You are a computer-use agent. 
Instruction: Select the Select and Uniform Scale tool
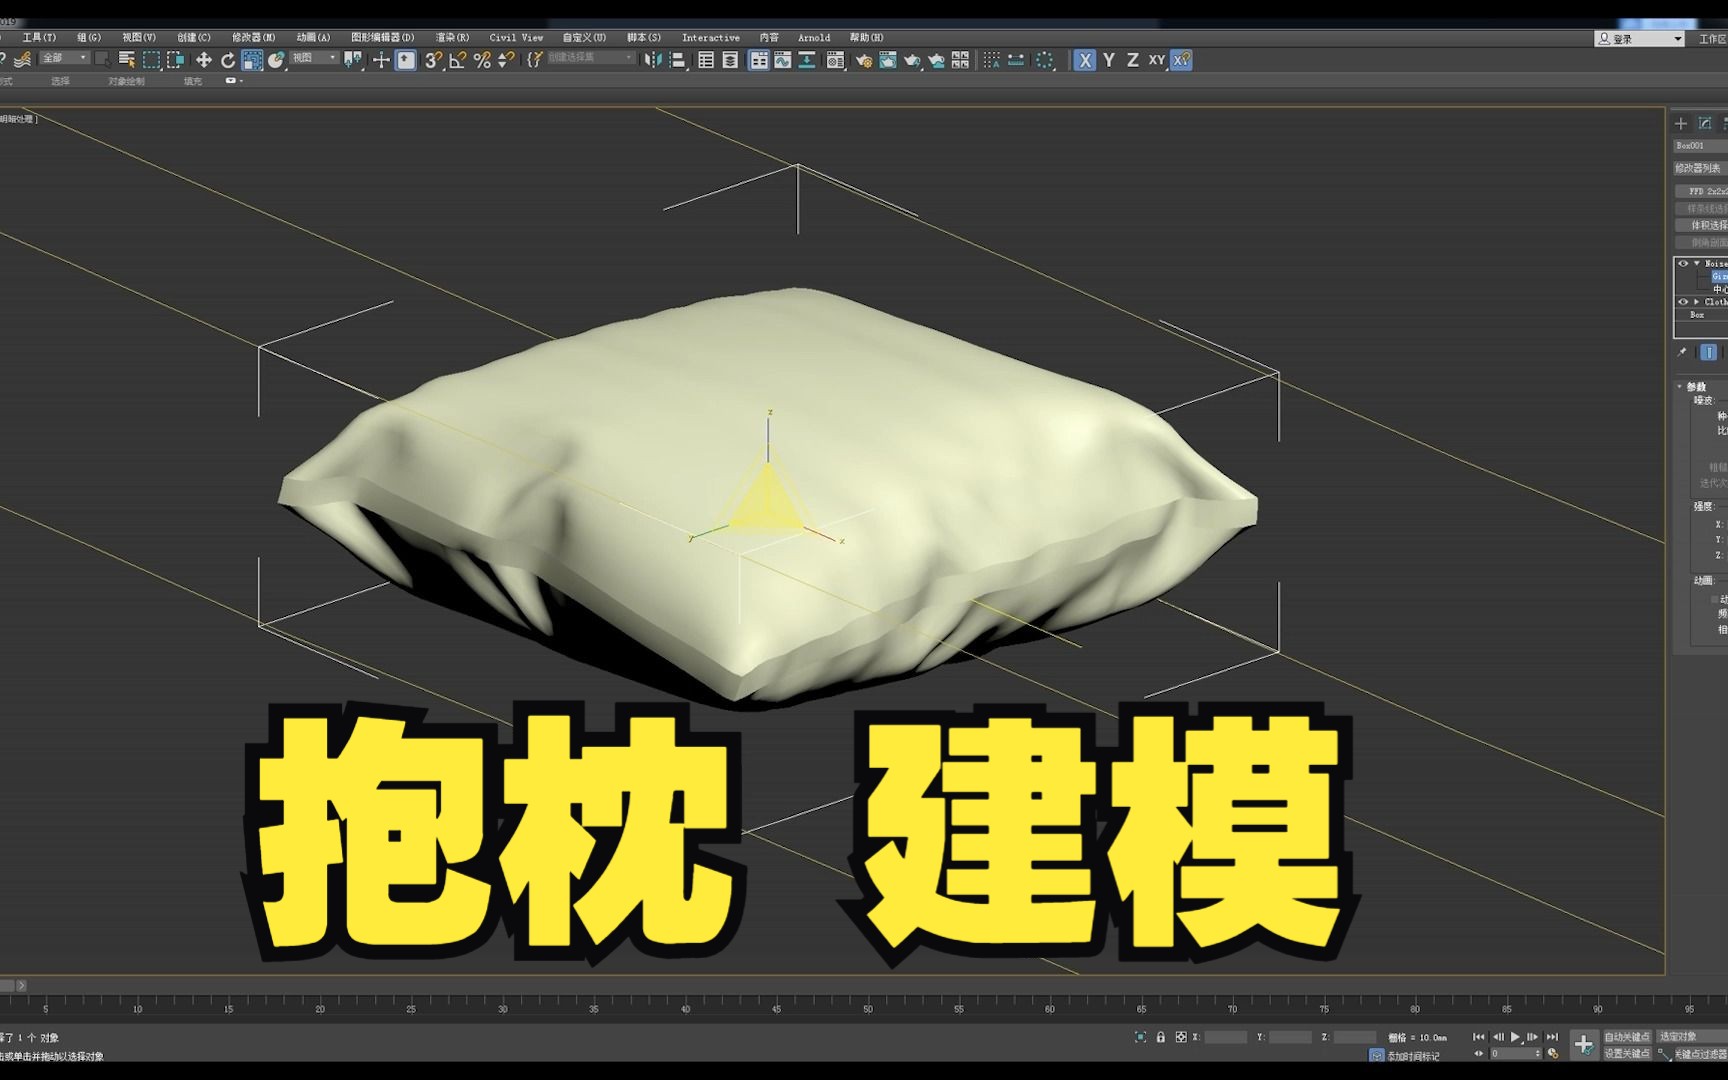(x=252, y=60)
